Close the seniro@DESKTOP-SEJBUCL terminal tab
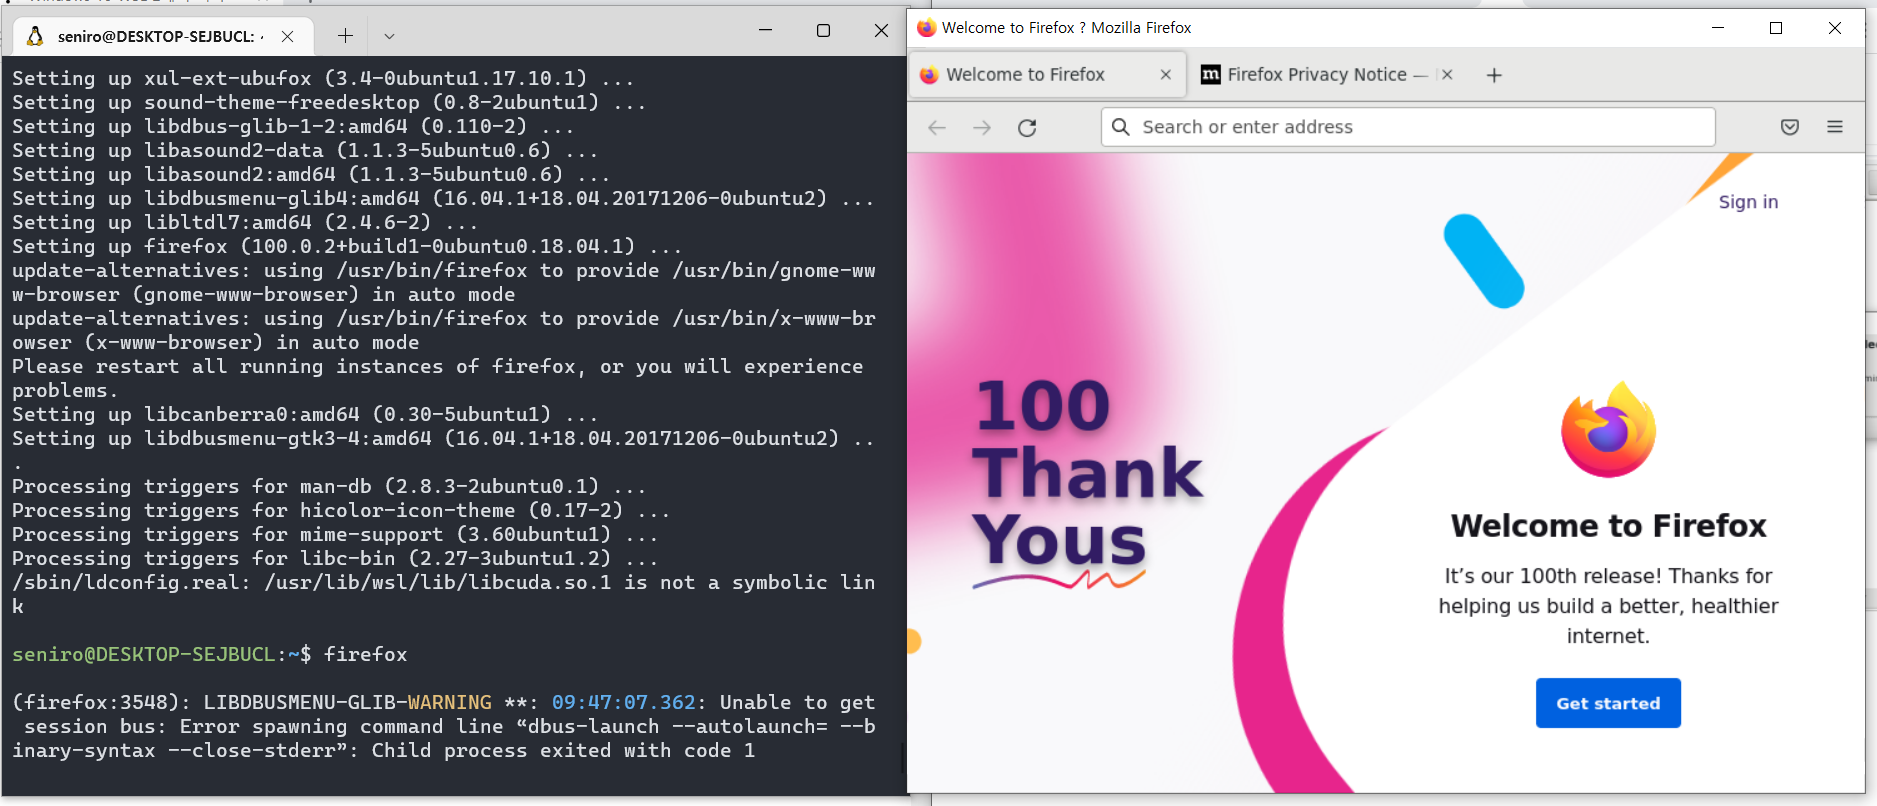Screen dimensions: 1877x806 pyautogui.click(x=287, y=36)
